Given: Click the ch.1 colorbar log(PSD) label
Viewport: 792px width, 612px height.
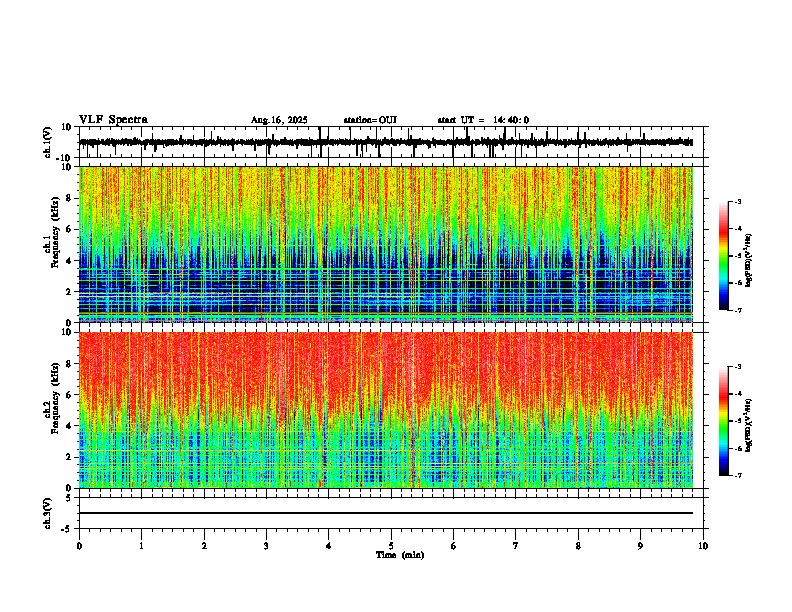Looking at the screenshot, I should point(749,261).
